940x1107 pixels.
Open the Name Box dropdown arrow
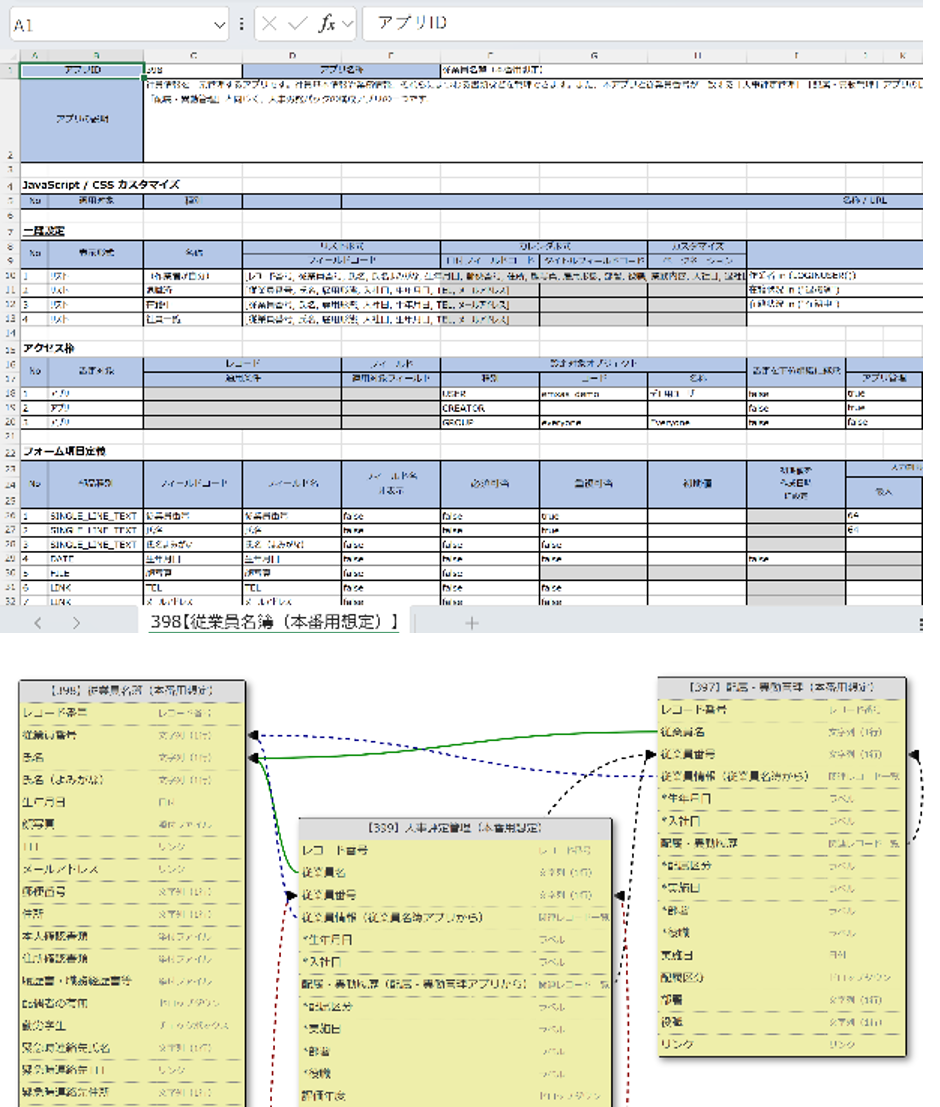pos(220,25)
